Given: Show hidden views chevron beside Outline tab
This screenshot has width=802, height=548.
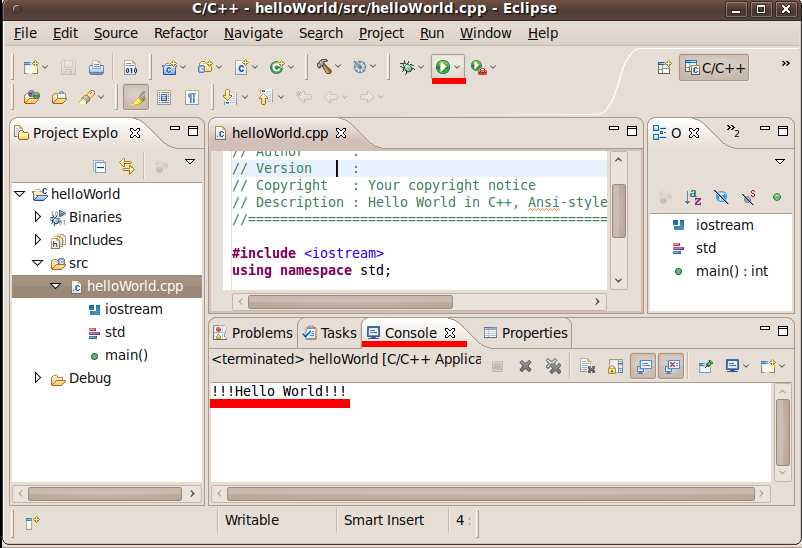Looking at the screenshot, I should [733, 130].
